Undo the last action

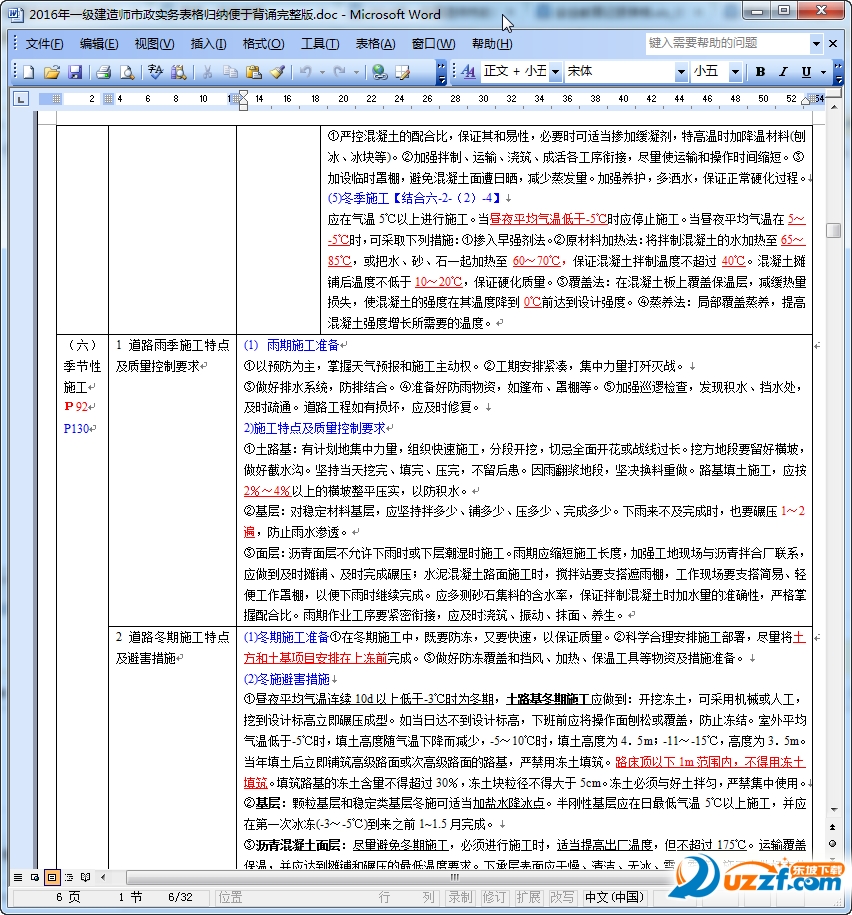(x=305, y=72)
